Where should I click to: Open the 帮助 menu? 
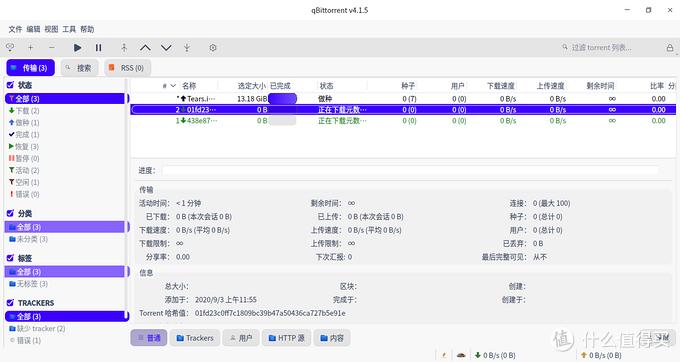pyautogui.click(x=87, y=29)
